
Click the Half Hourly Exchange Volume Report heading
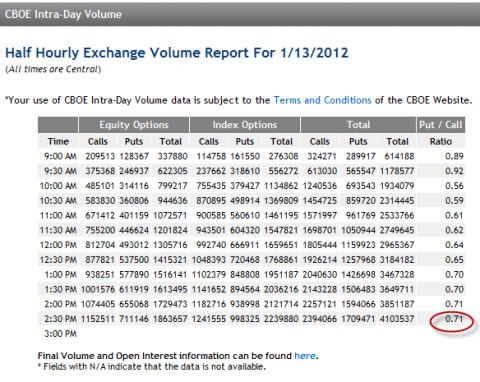(177, 53)
